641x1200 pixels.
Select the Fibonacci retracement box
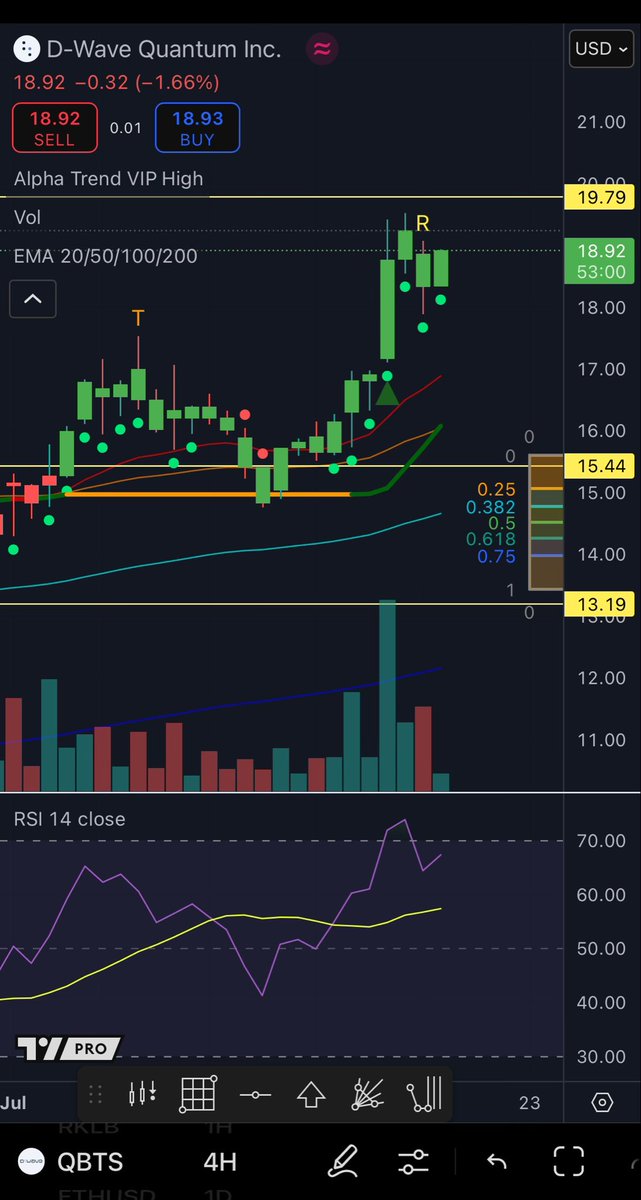546,521
